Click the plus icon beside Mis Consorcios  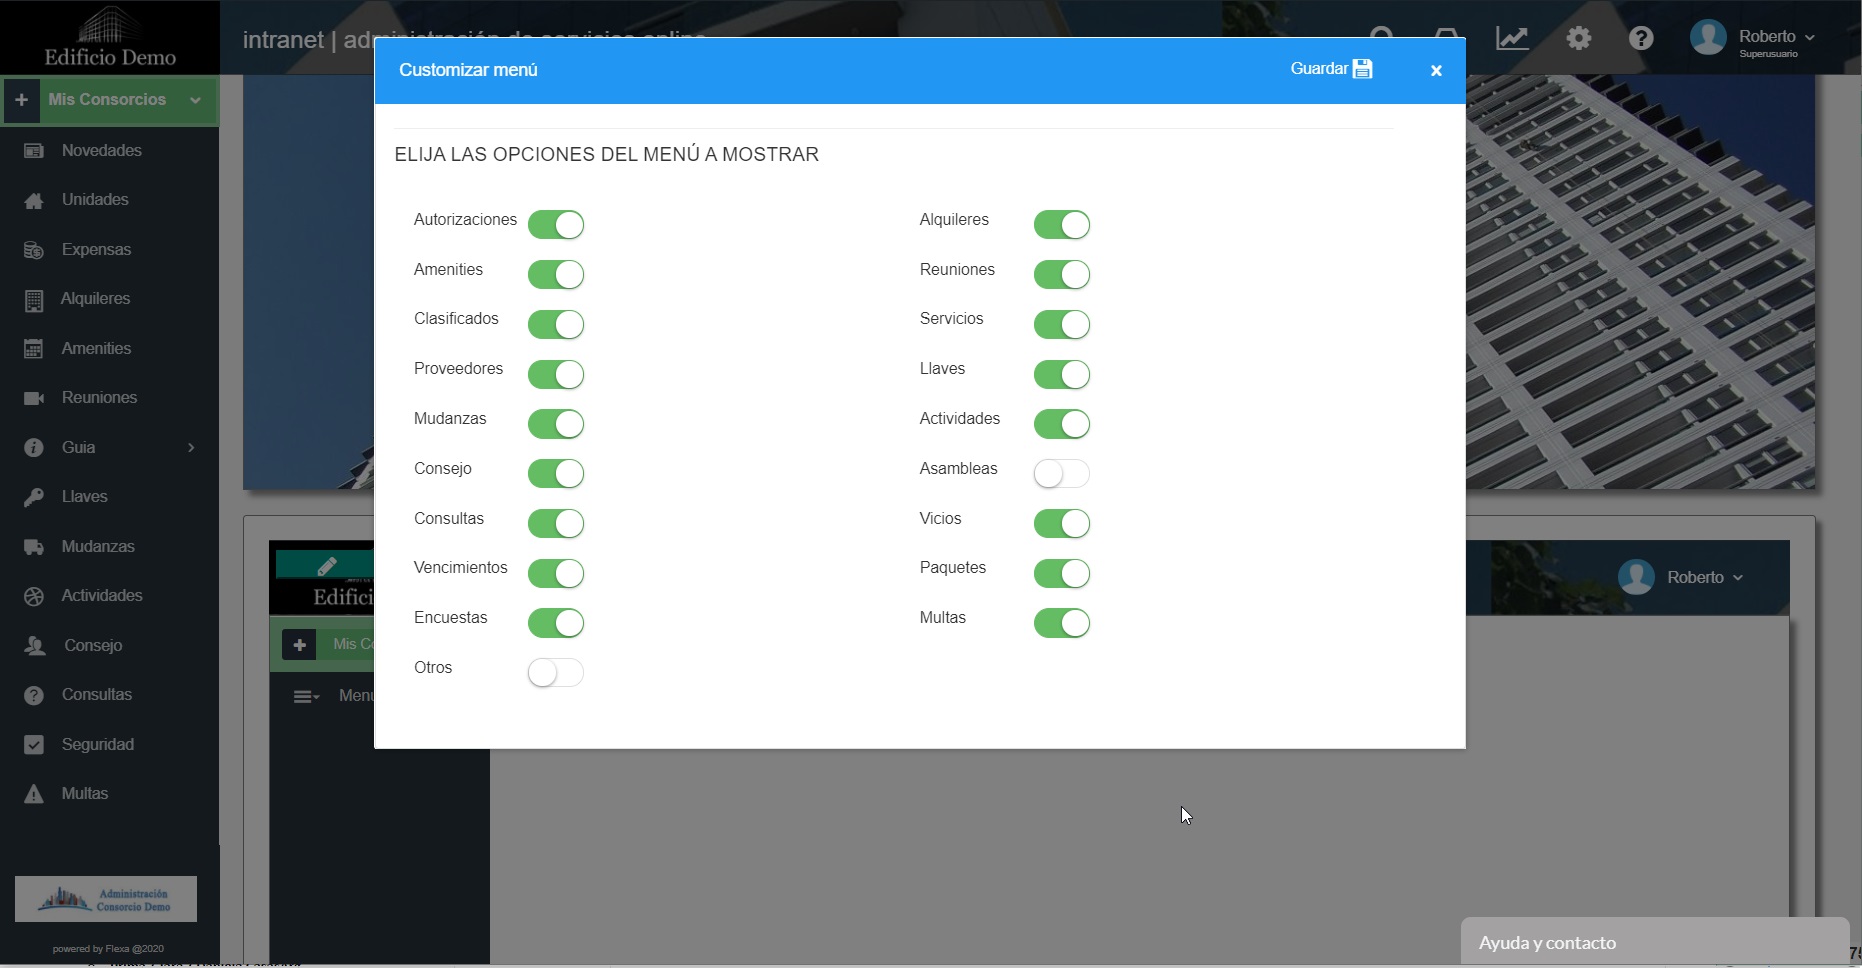coord(21,100)
